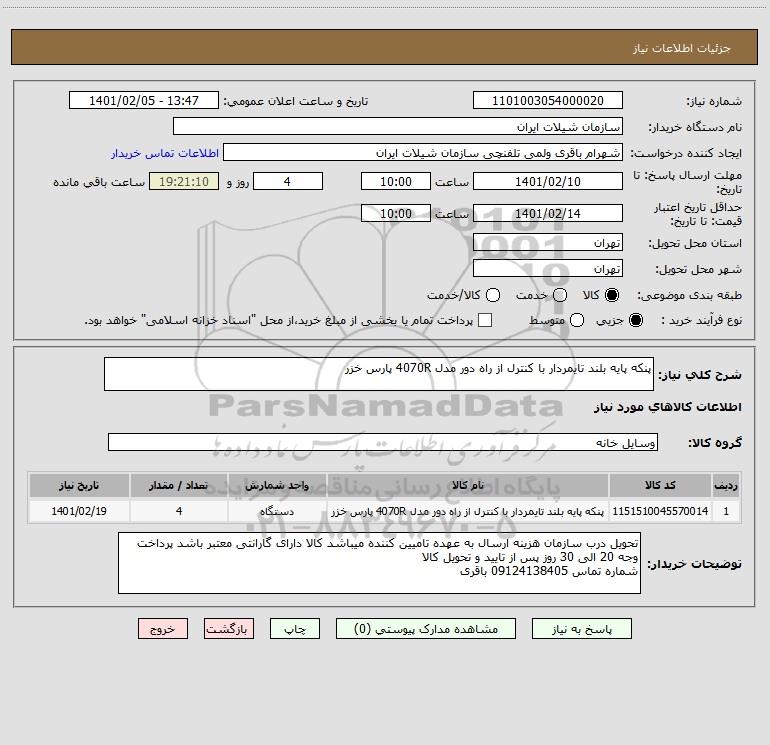
Task: Click the گروه کالا field وسایل خانه
Action: pyautogui.click(x=383, y=442)
